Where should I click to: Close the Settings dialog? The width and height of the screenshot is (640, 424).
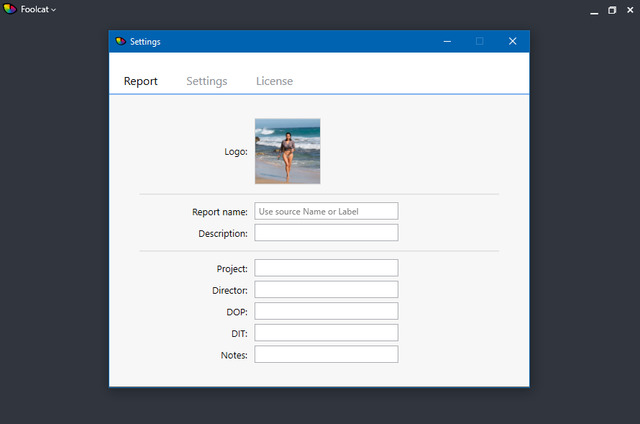coord(512,41)
